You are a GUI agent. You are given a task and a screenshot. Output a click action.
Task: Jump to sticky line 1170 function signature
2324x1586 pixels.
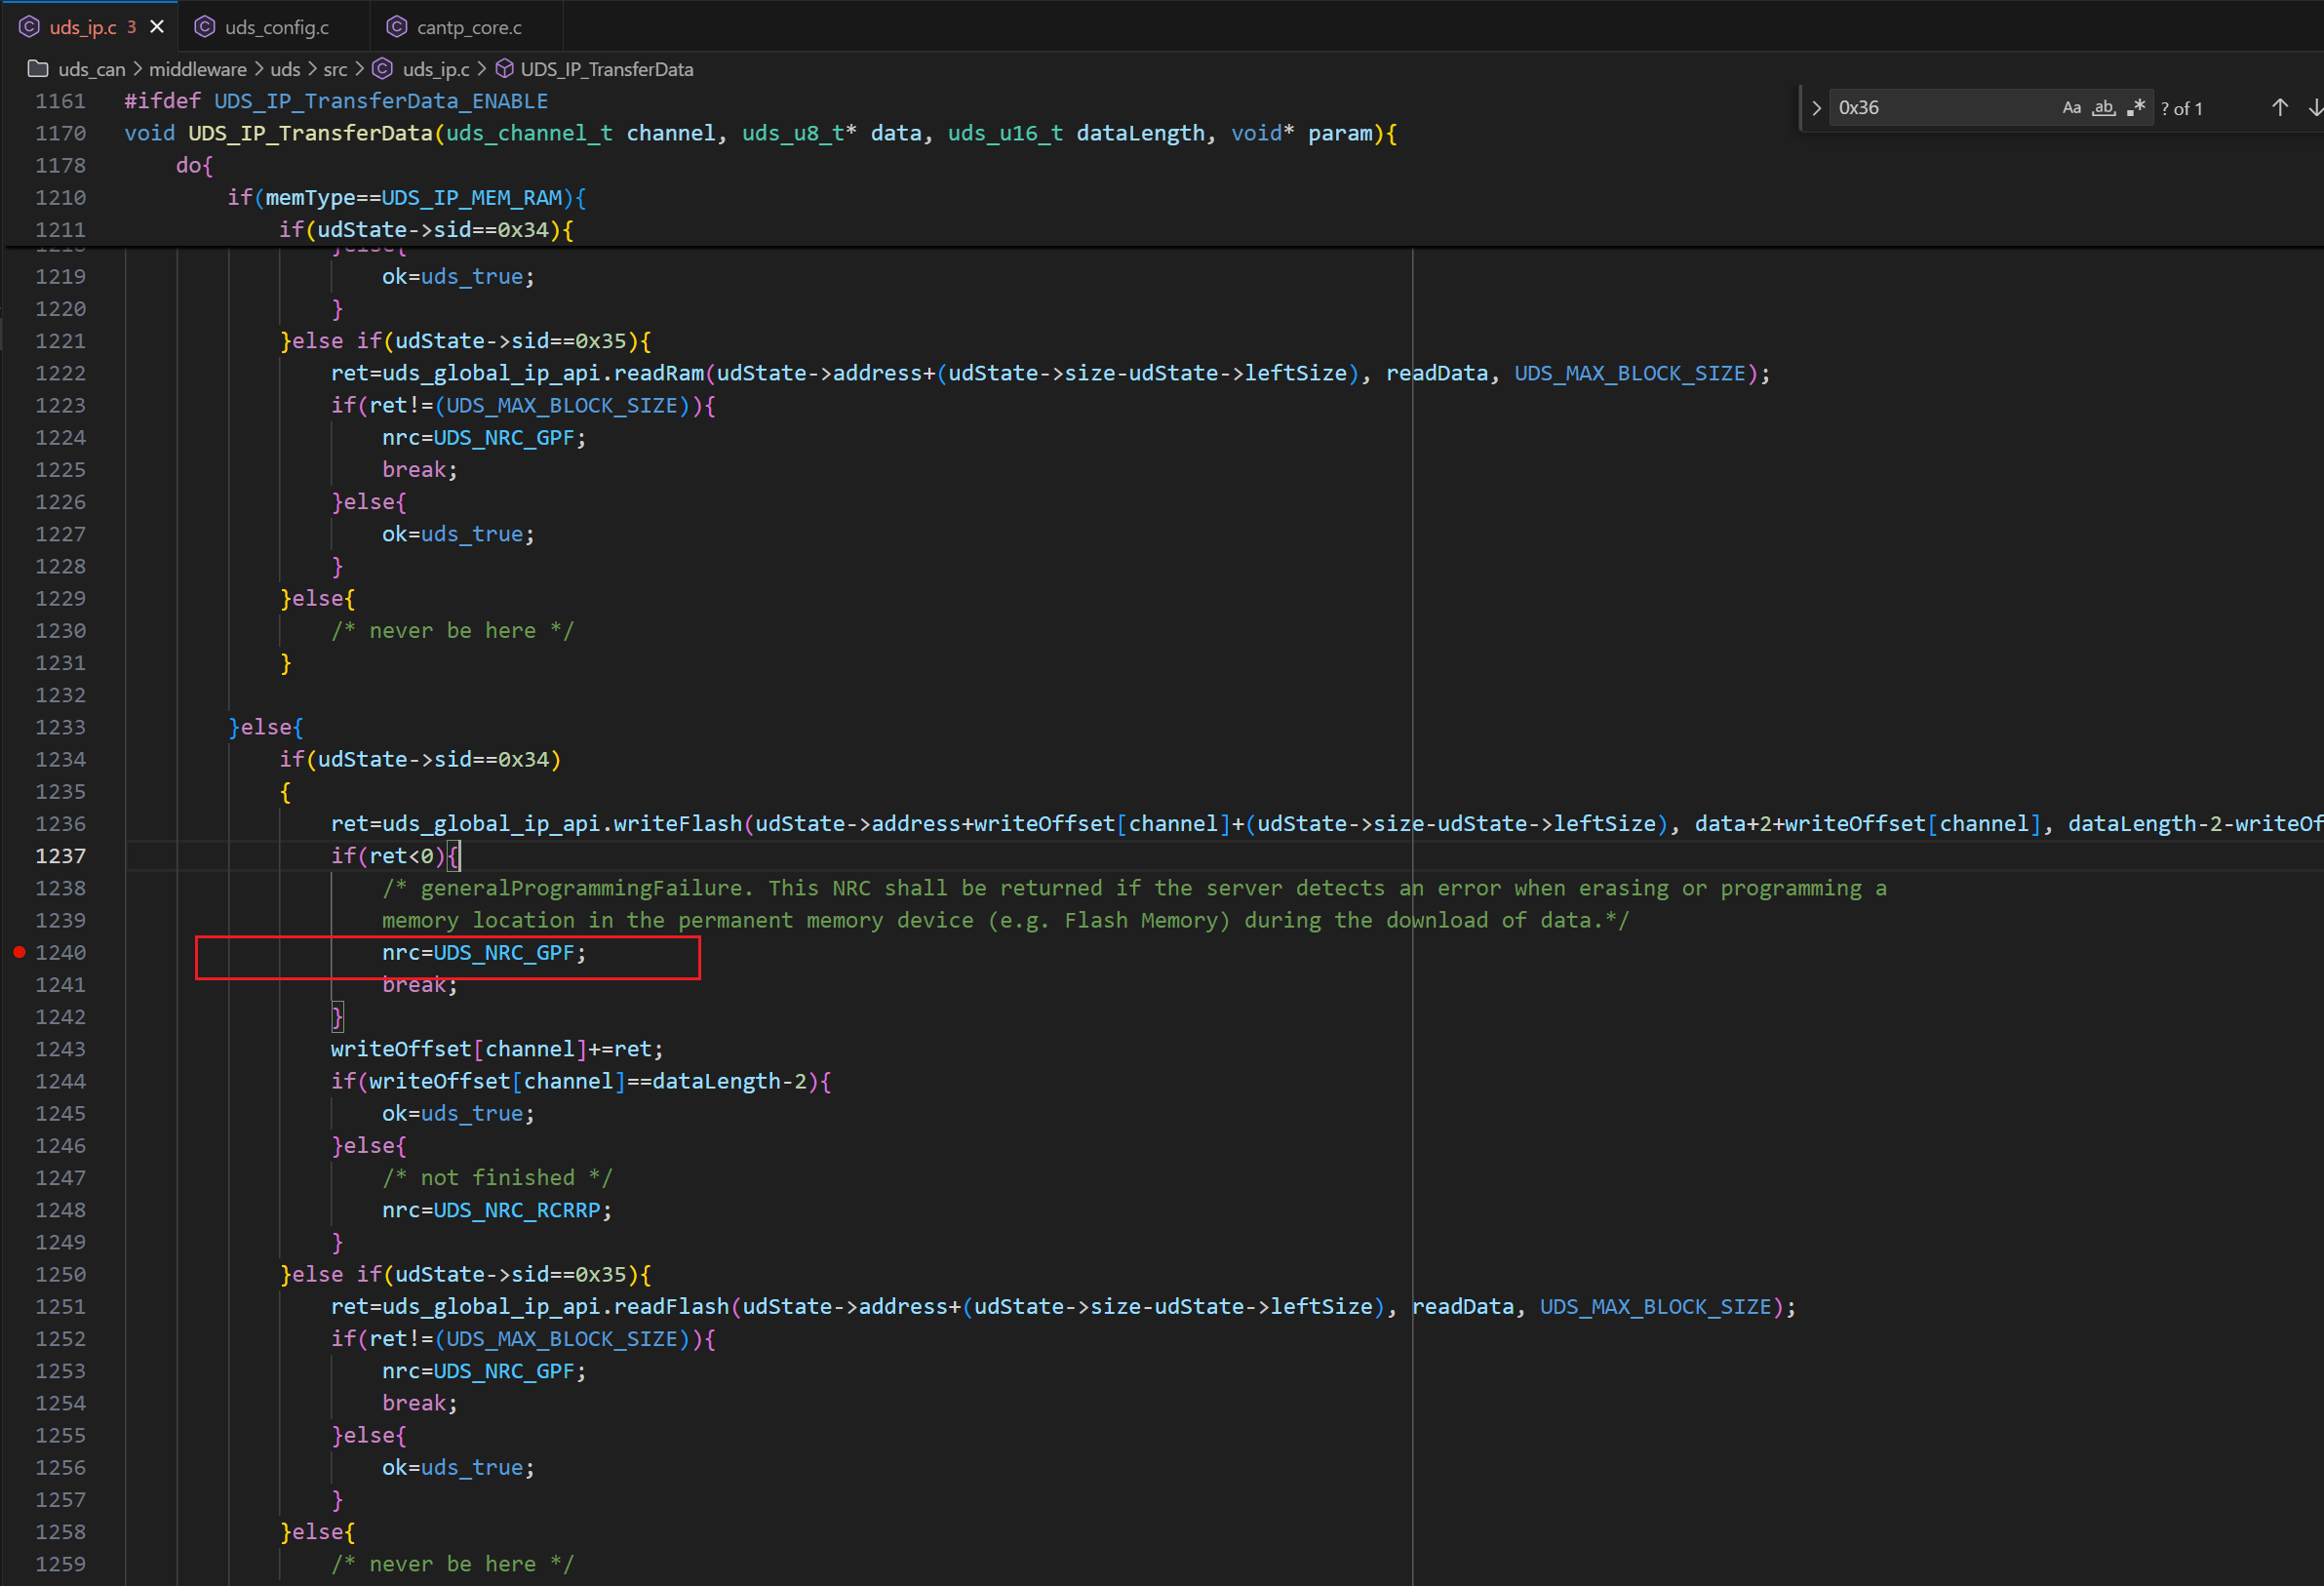click(x=760, y=133)
